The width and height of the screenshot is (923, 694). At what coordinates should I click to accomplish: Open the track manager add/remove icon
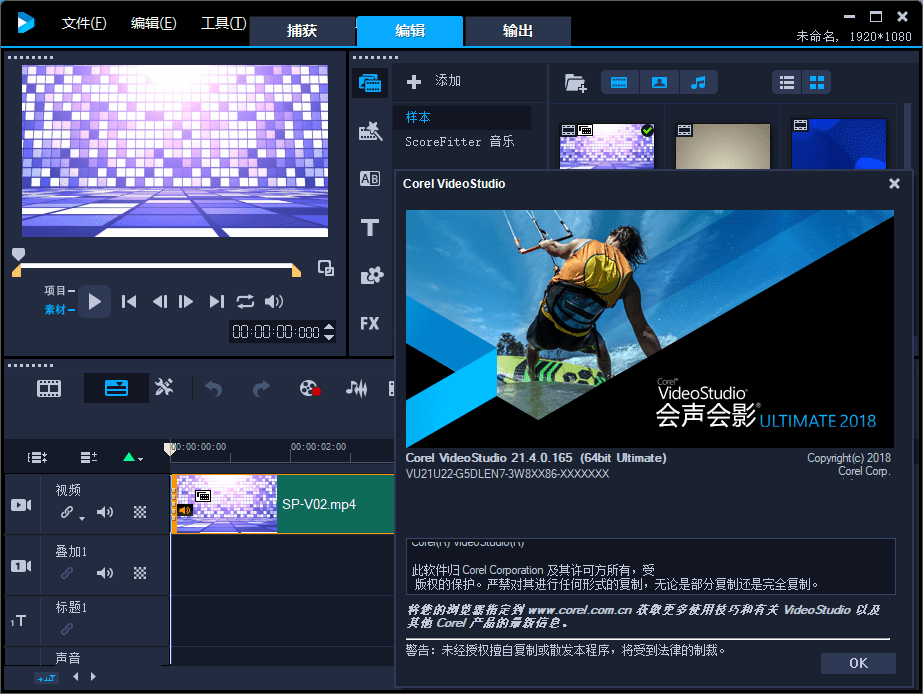88,457
